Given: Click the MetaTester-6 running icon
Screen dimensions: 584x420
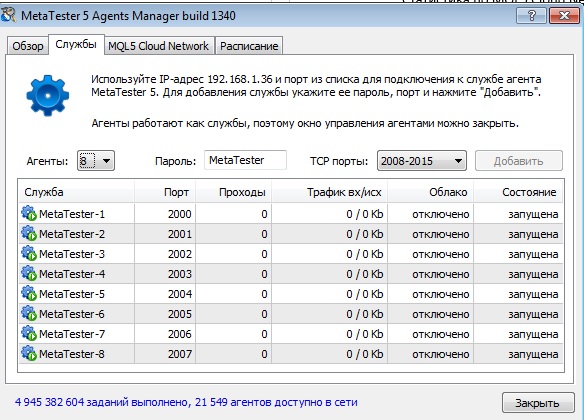Looking at the screenshot, I should (29, 314).
